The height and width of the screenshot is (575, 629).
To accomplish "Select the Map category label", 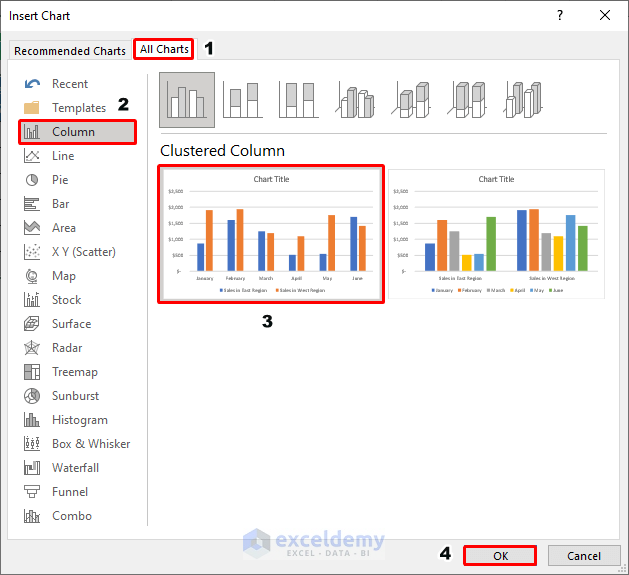I will tap(64, 276).
